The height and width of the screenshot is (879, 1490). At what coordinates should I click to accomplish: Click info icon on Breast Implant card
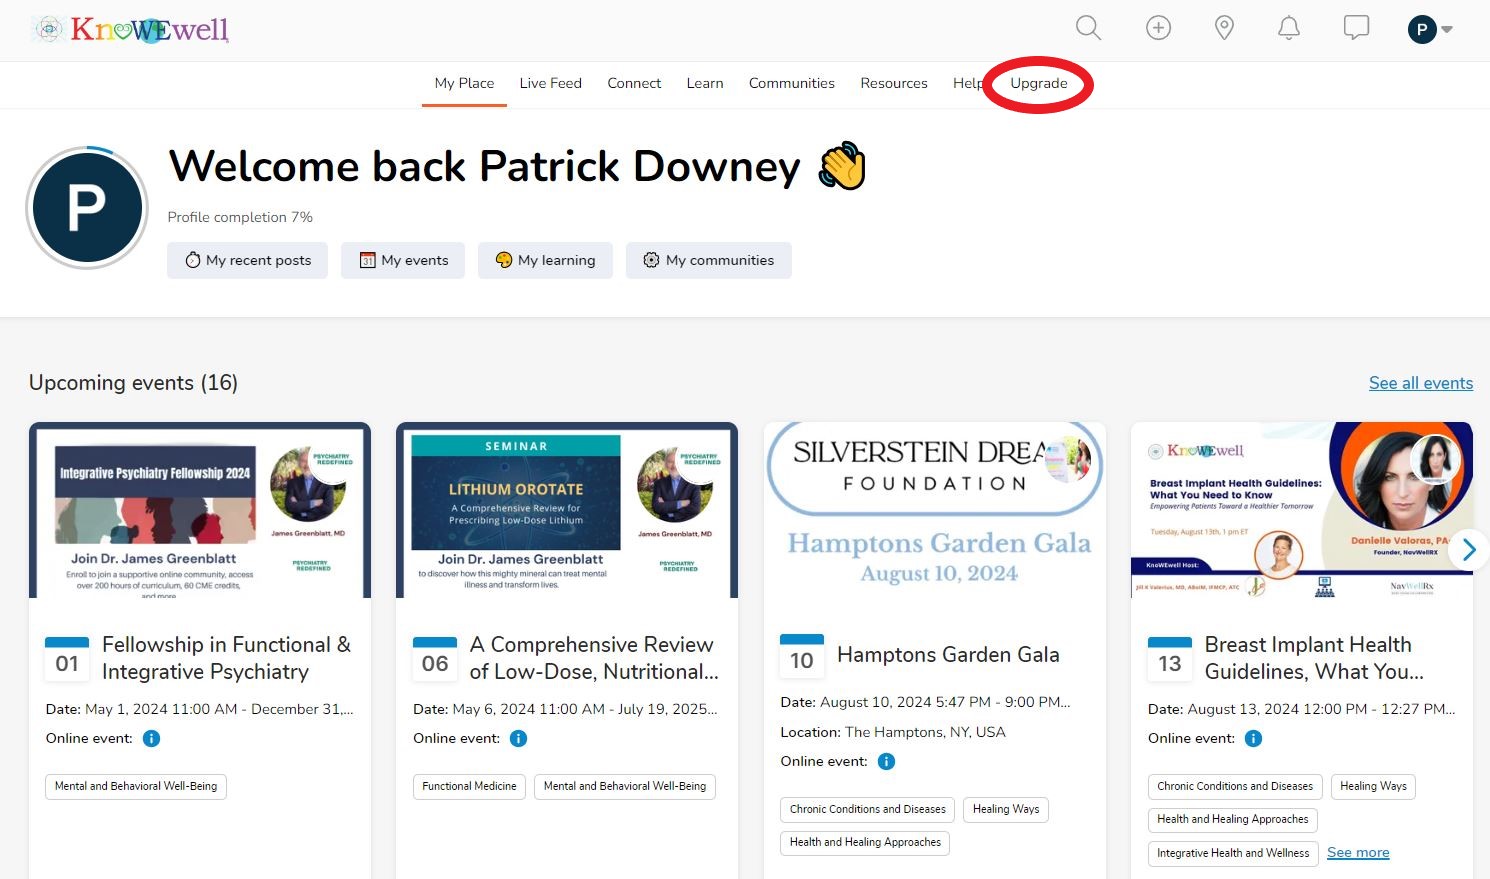point(1253,739)
